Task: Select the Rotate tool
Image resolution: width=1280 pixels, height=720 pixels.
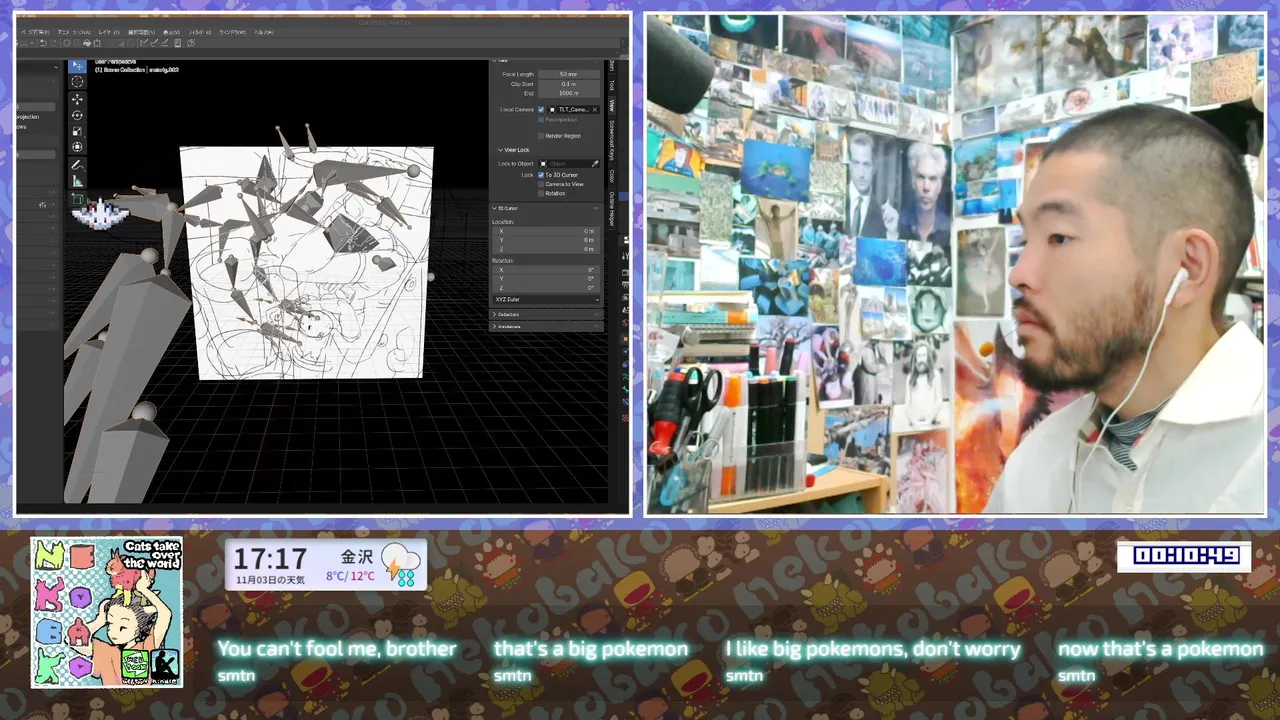Action: (x=77, y=114)
